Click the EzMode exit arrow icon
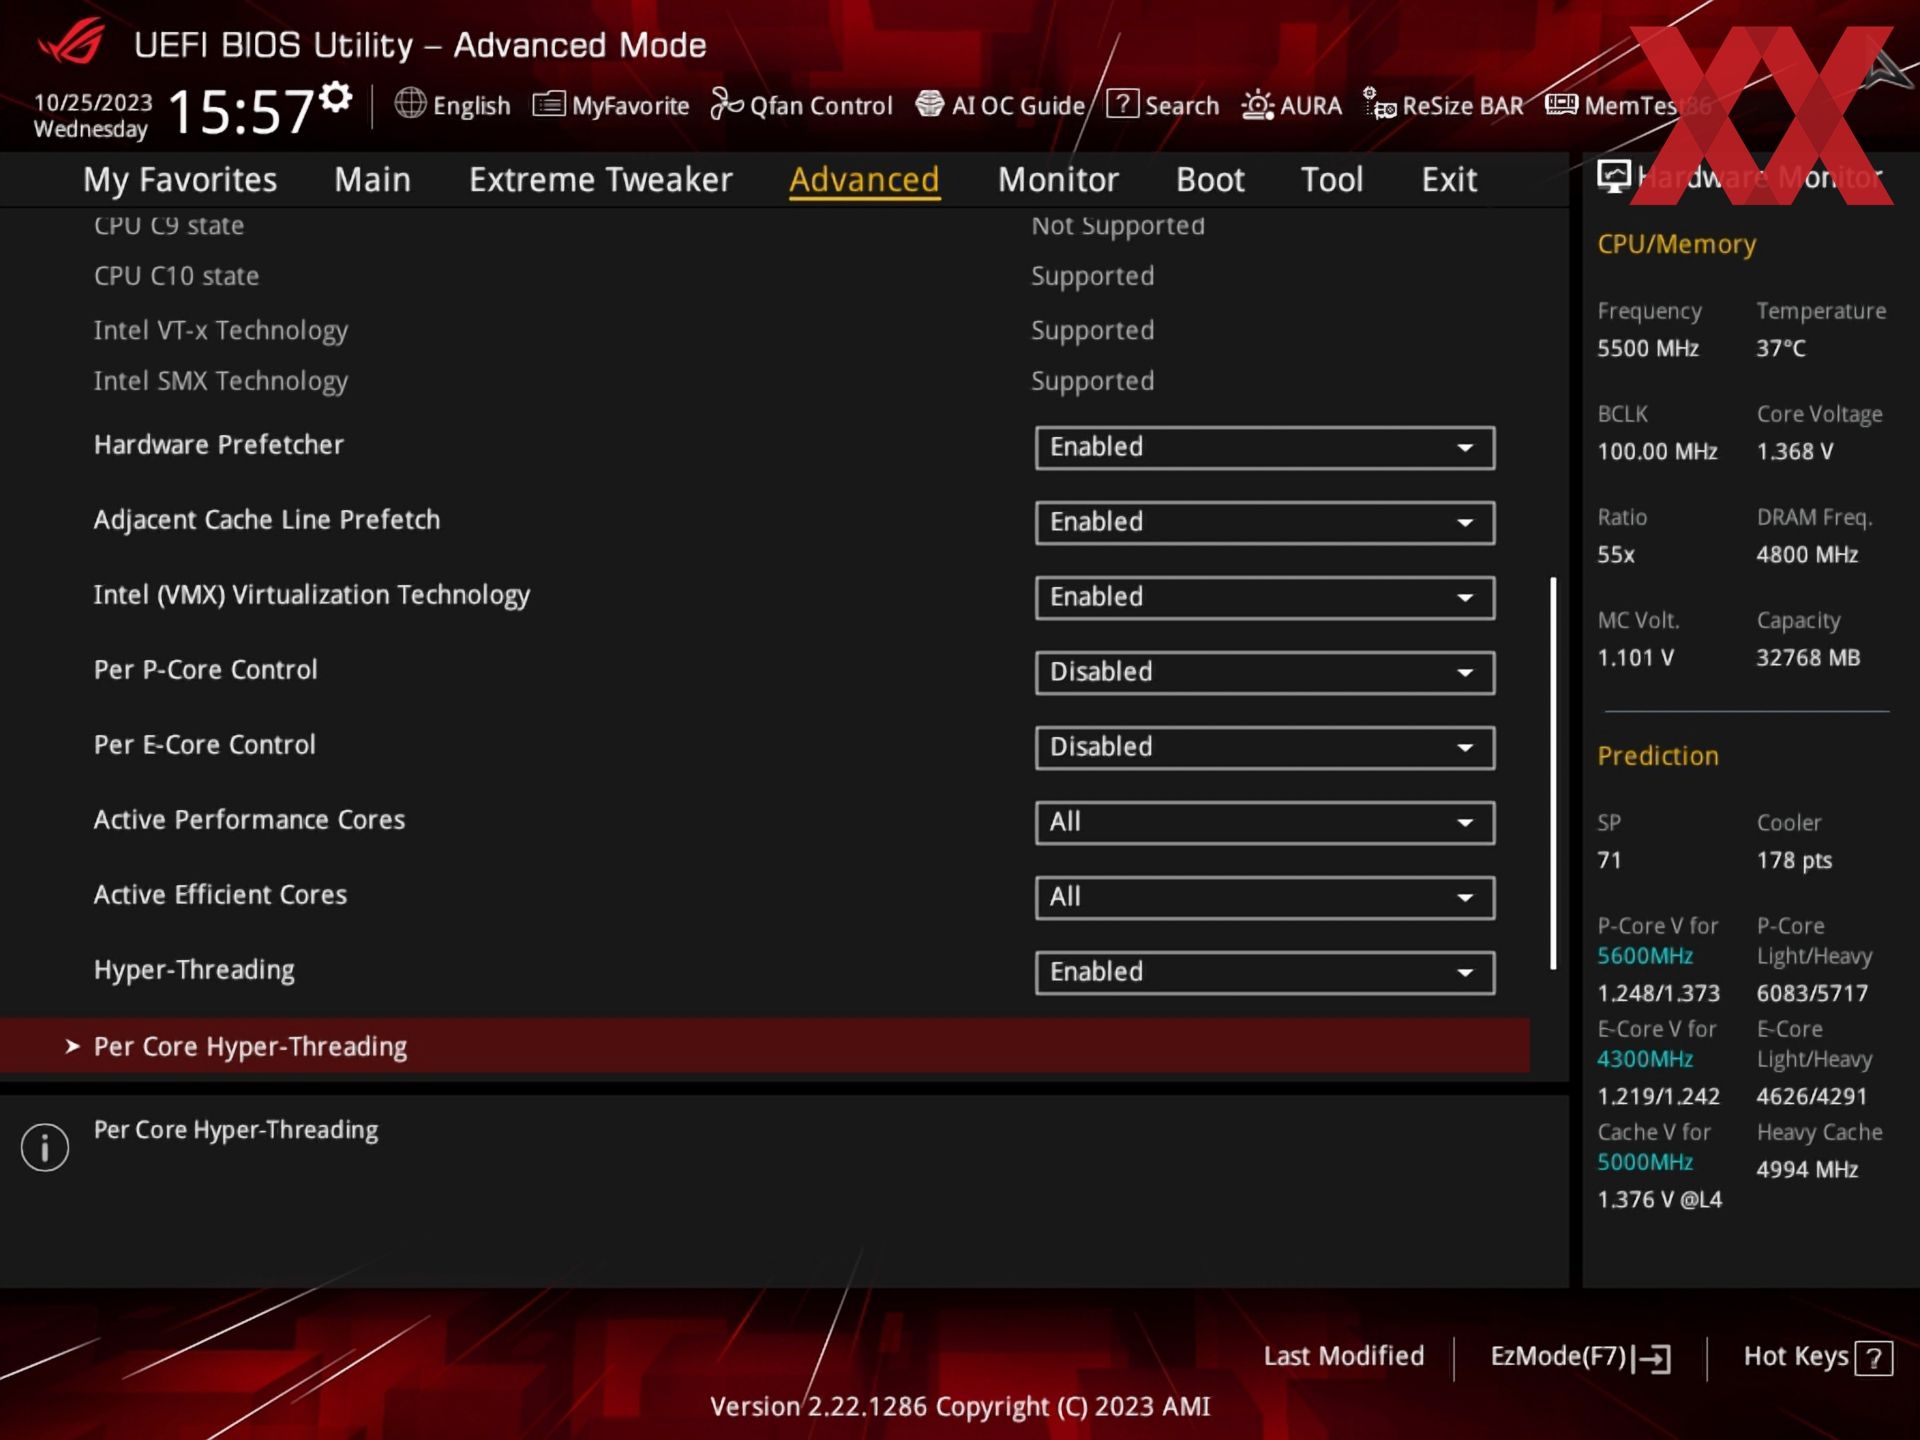The height and width of the screenshot is (1440, 1920). tap(1654, 1358)
